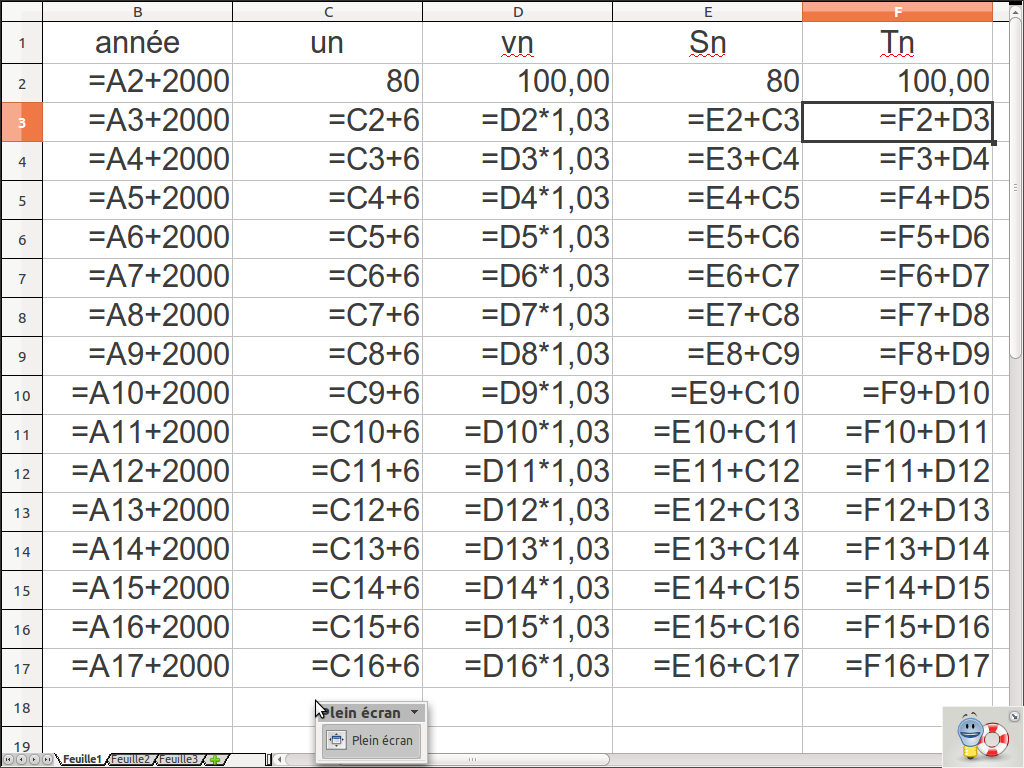This screenshot has height=768, width=1024.
Task: Select the cell containing =D9*1,03
Action: click(517, 393)
